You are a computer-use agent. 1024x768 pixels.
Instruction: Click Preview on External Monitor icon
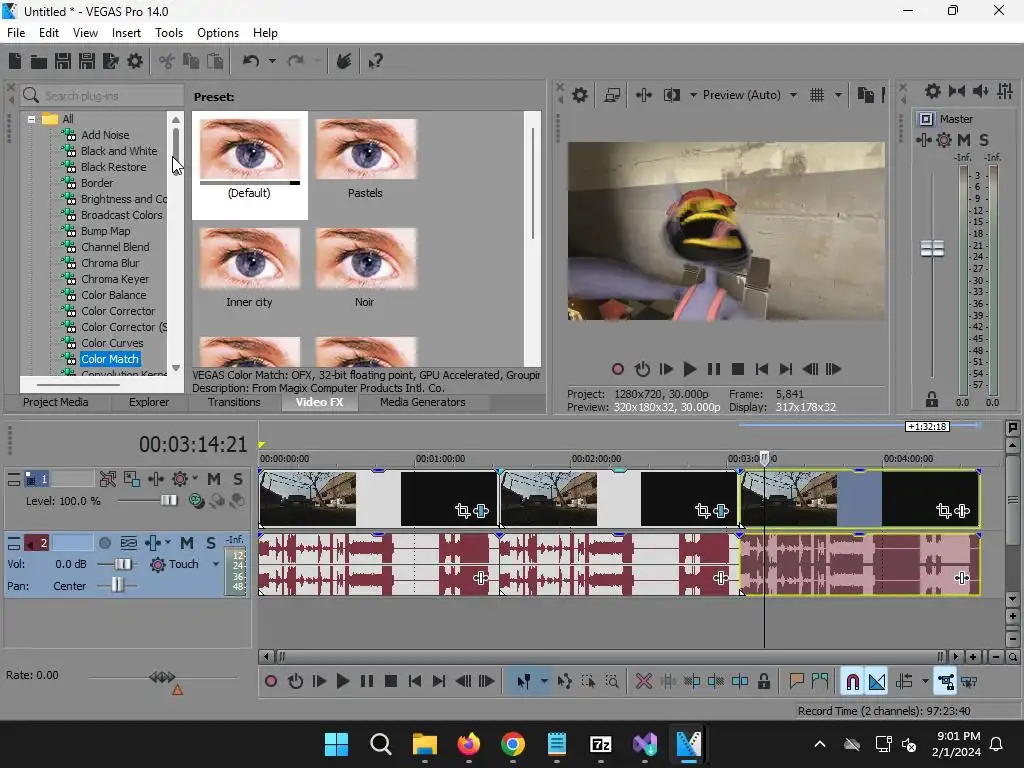tap(612, 95)
